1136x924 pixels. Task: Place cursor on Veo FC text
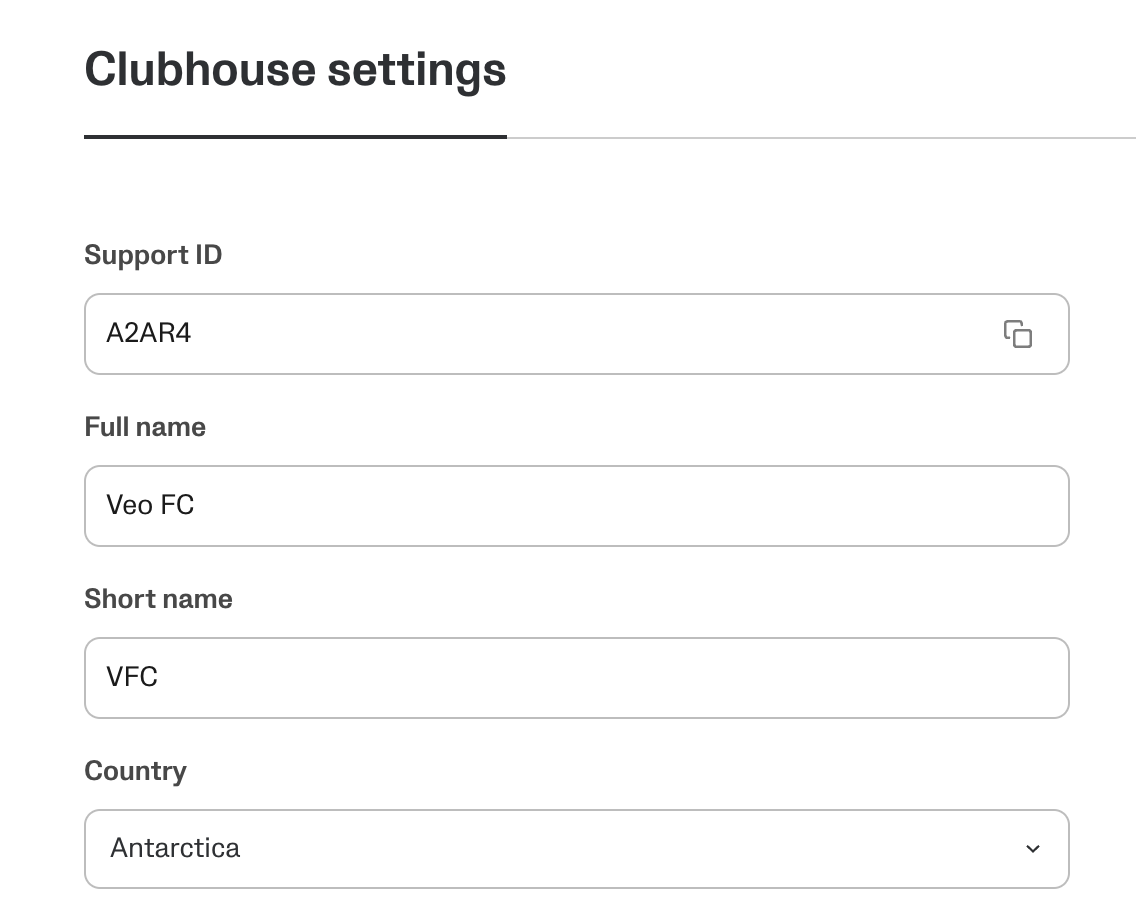tap(150, 505)
